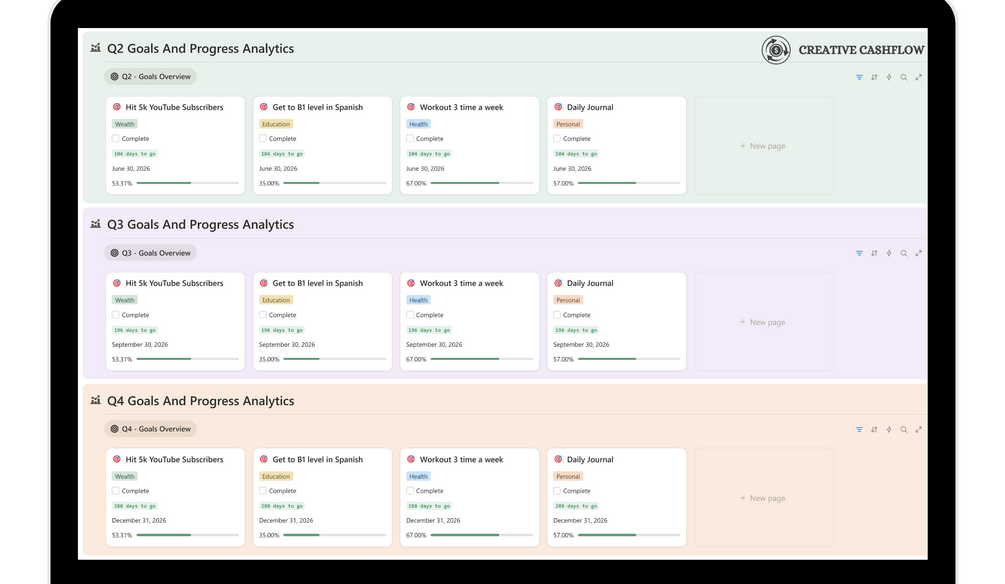This screenshot has height=584, width=1005.
Task: Click 53.31% progress bar on Q2 YouTube card
Action: tap(187, 183)
